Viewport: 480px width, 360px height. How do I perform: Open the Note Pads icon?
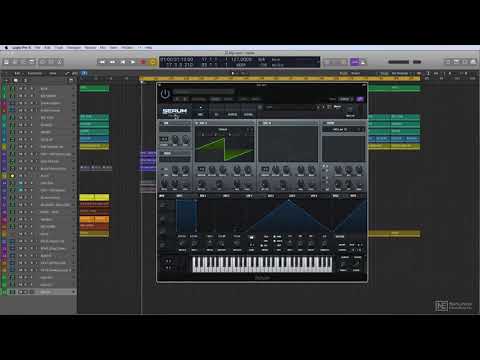(x=456, y=62)
